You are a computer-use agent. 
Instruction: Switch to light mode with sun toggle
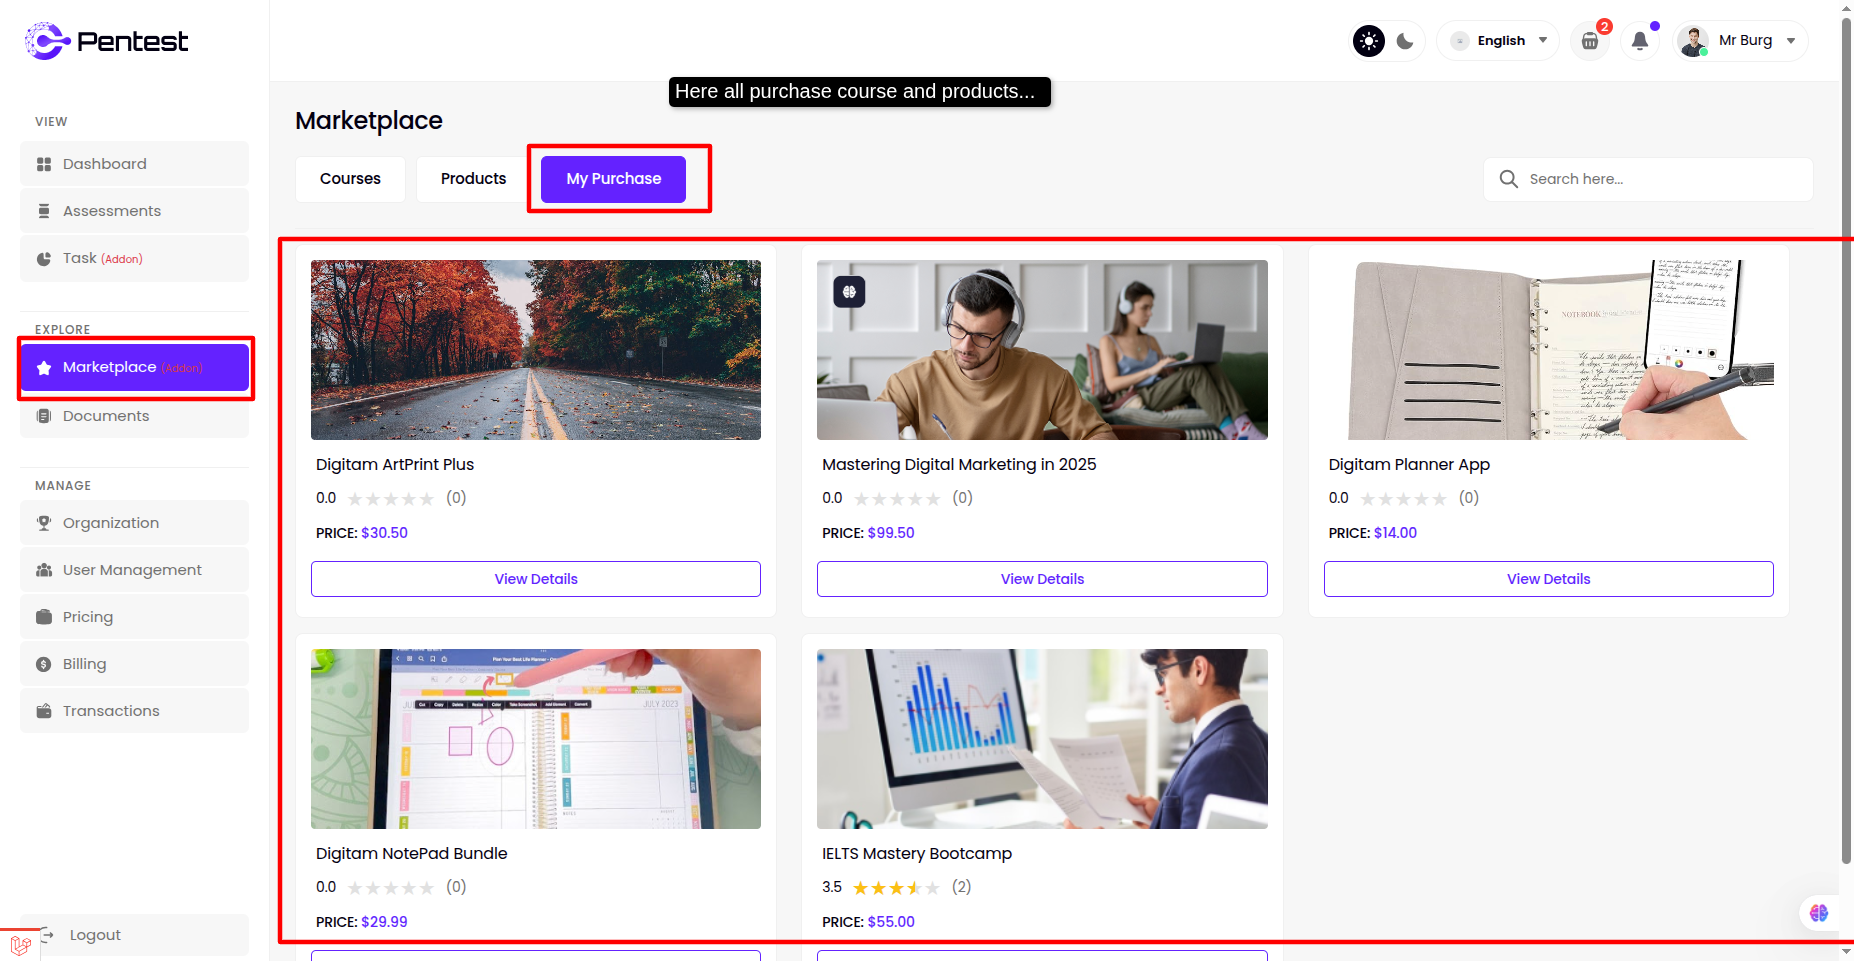1369,41
